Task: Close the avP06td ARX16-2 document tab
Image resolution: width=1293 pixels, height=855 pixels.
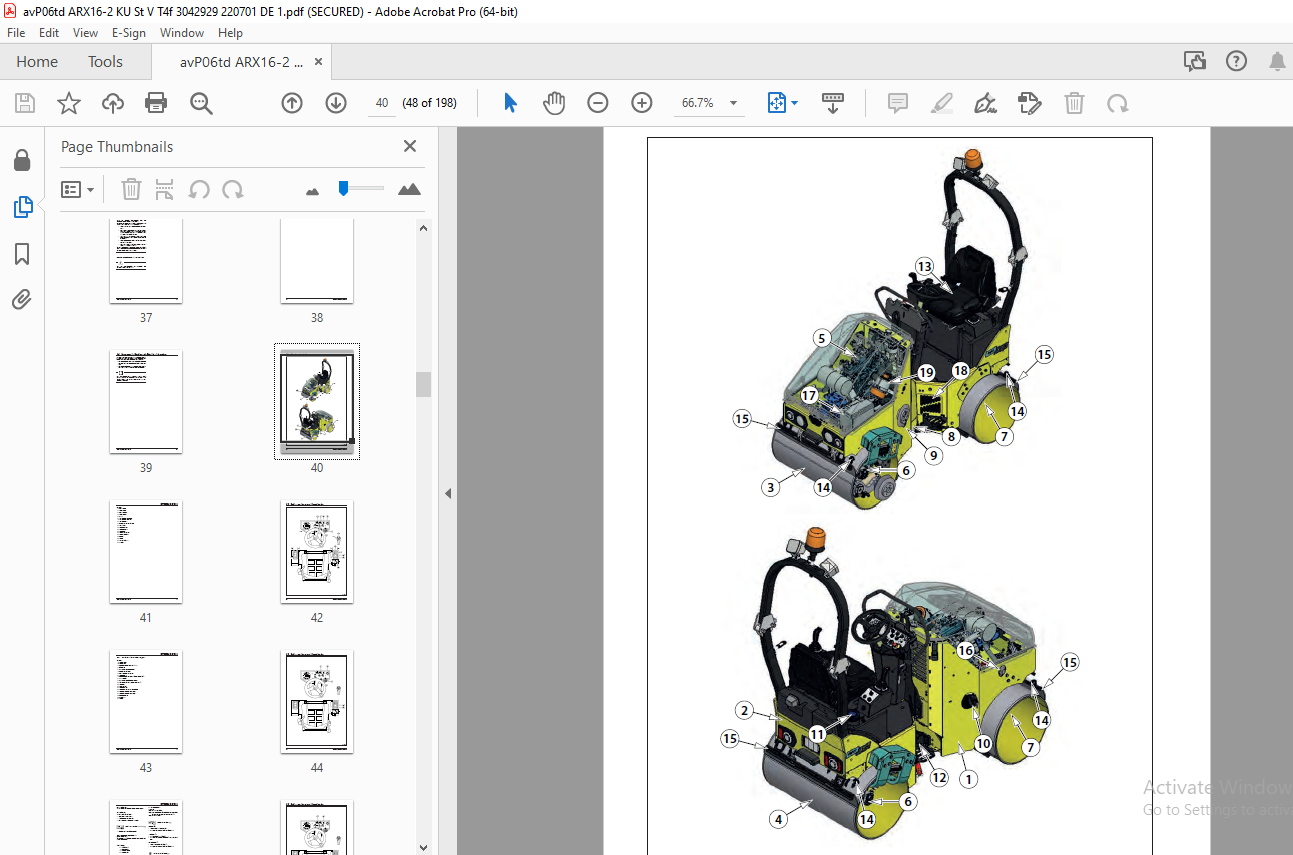Action: point(319,62)
